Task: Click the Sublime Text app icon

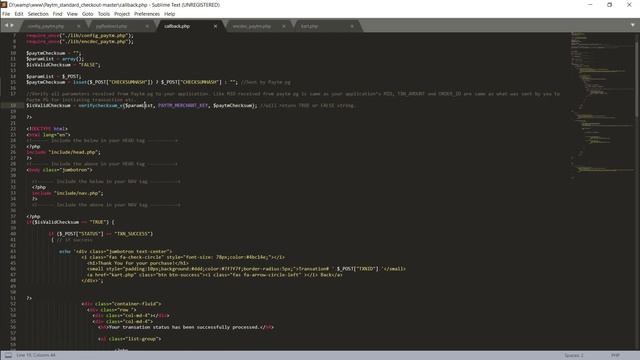Action: pos(4,4)
